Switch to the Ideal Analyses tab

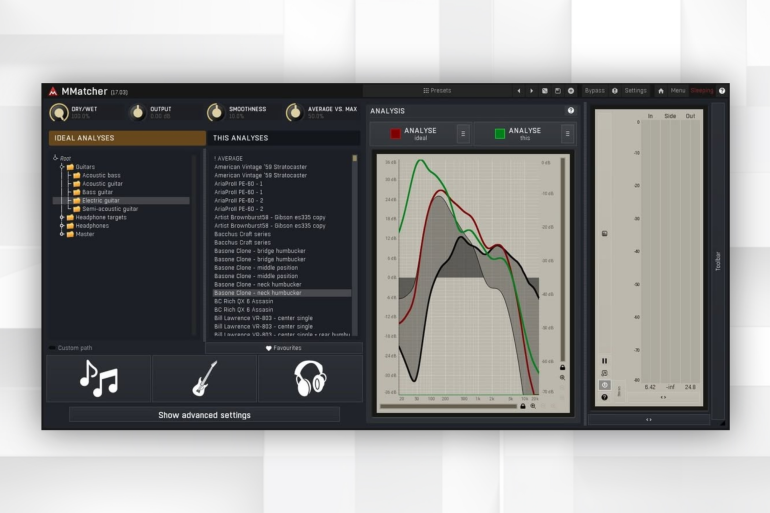127,138
